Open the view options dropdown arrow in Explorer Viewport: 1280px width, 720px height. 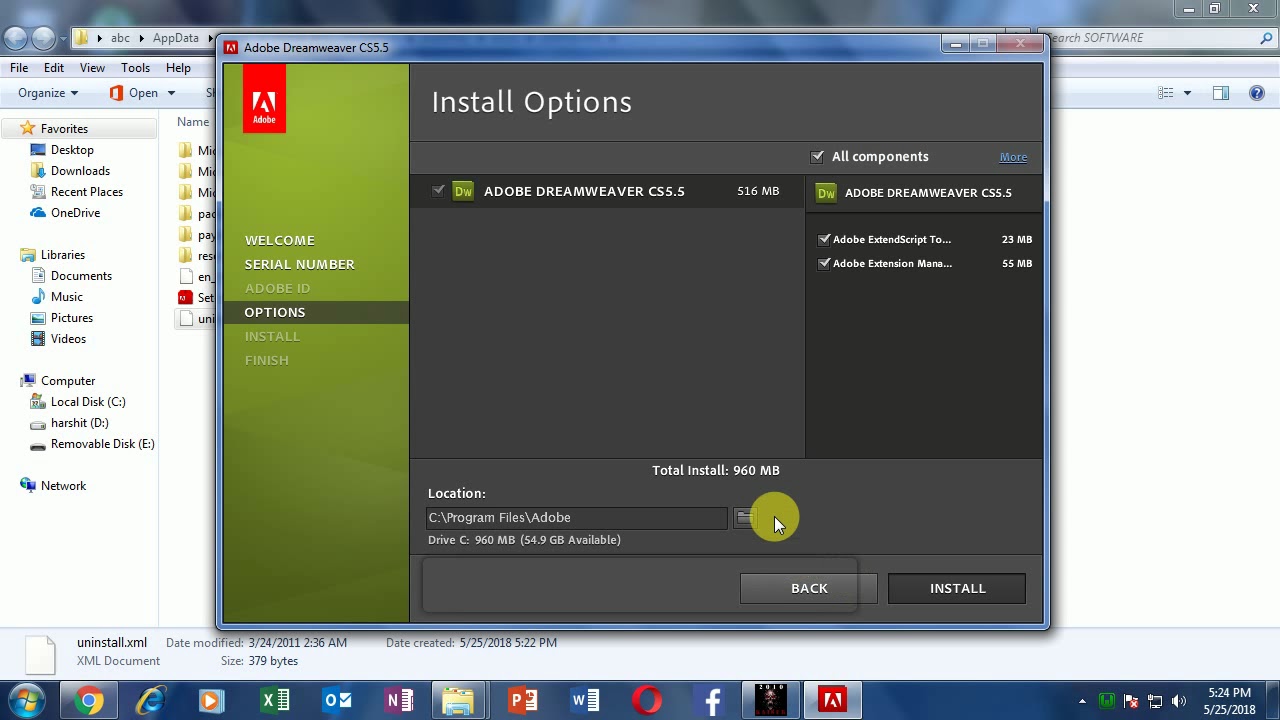[1187, 93]
